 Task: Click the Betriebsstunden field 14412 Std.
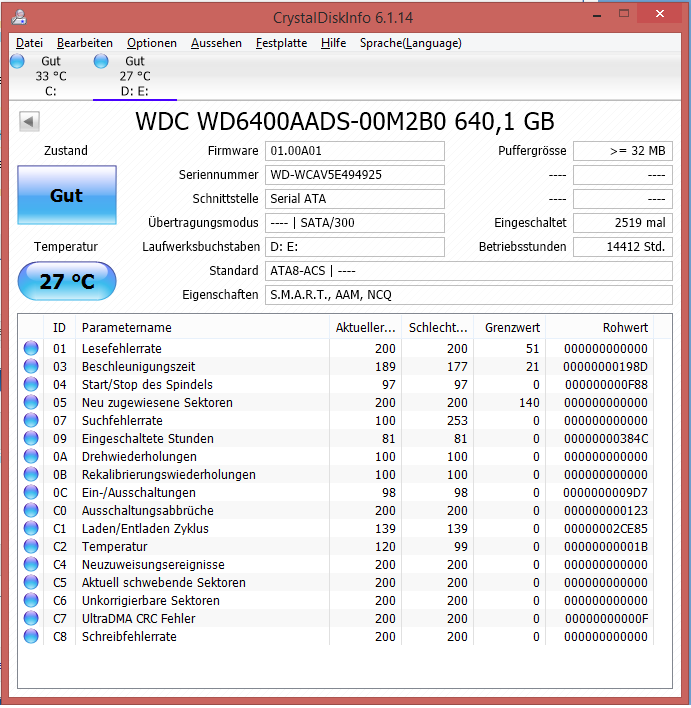623,247
